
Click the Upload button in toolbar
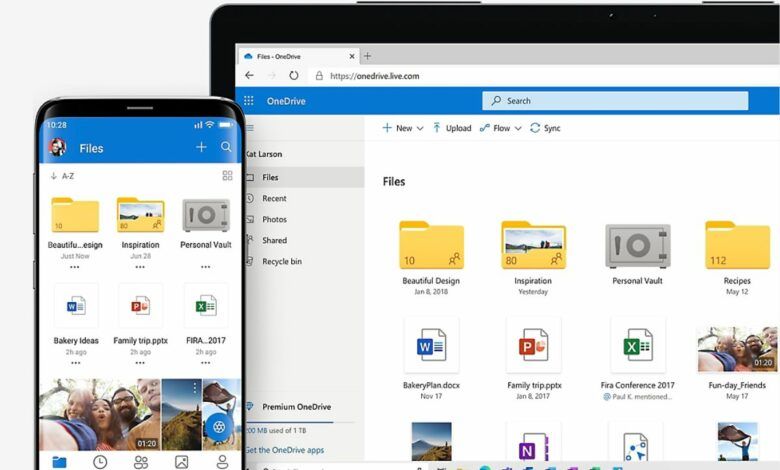click(x=452, y=128)
